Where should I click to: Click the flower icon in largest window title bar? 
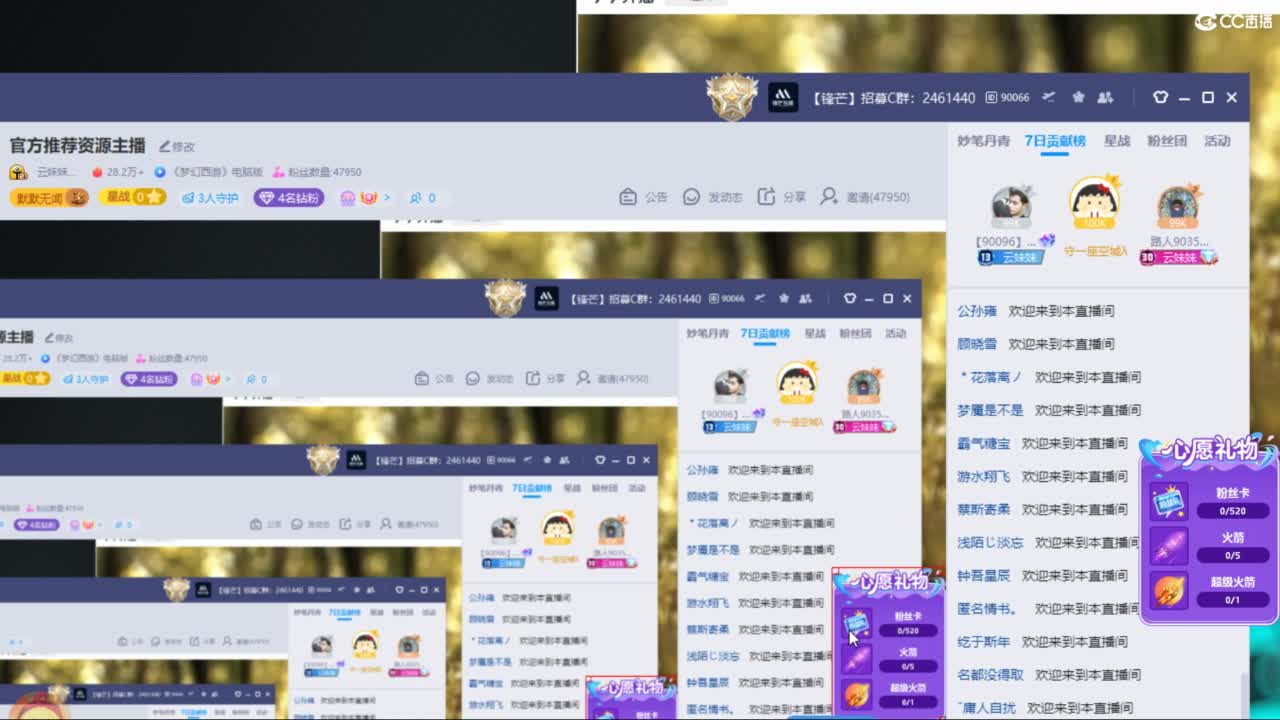[1078, 97]
